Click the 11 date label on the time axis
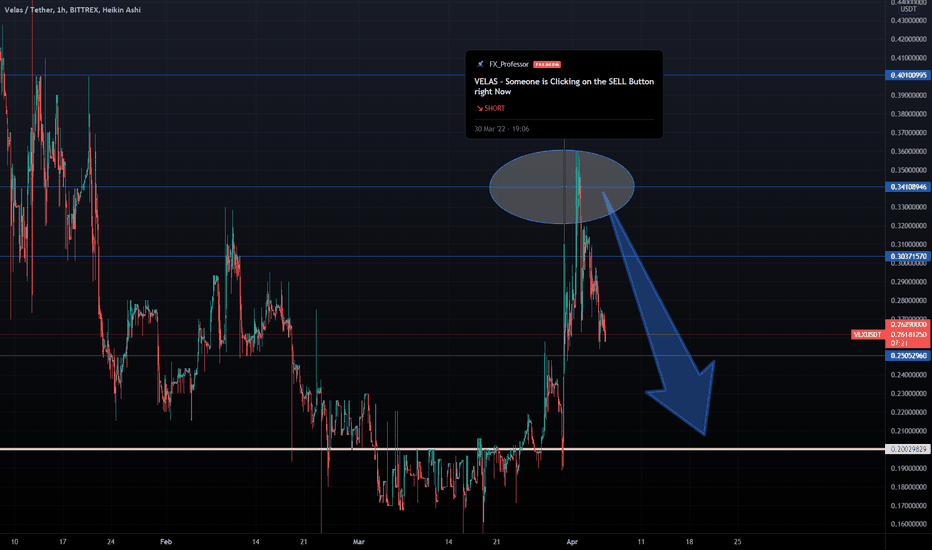The height and width of the screenshot is (550, 932). pyautogui.click(x=641, y=542)
